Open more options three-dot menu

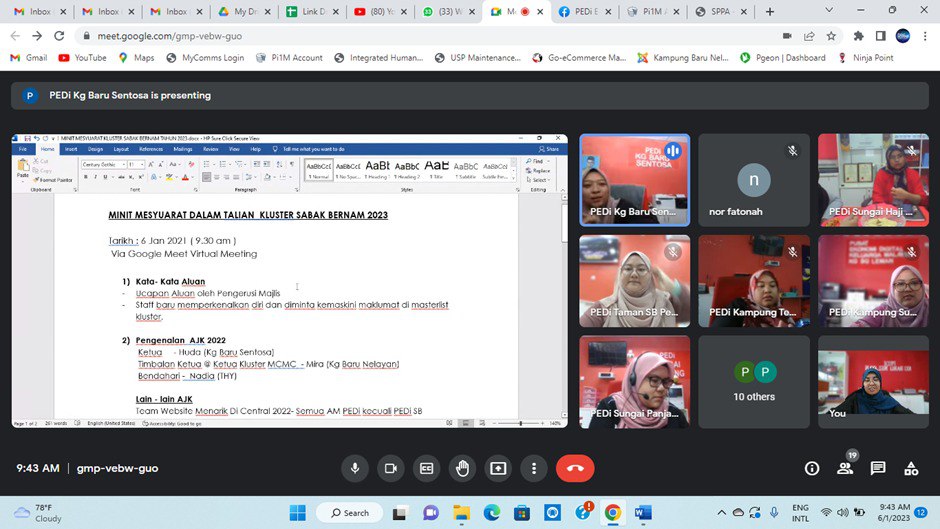(x=534, y=468)
